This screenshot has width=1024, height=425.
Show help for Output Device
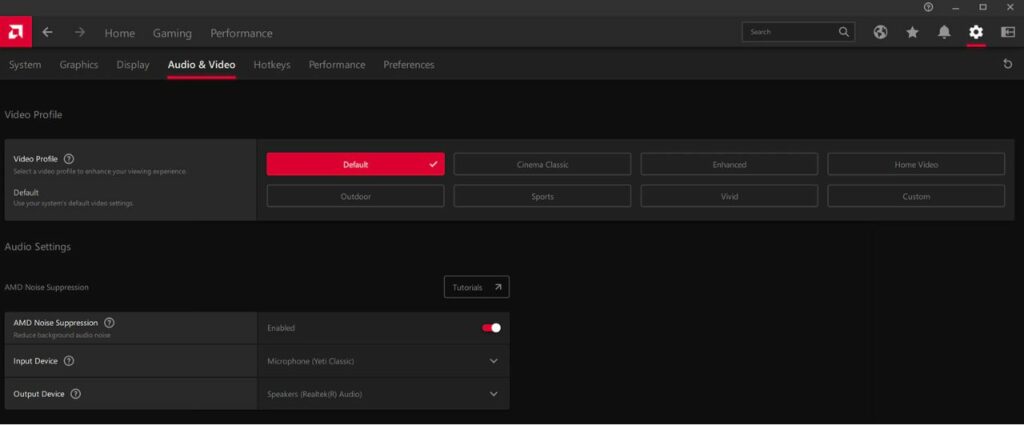(75, 394)
